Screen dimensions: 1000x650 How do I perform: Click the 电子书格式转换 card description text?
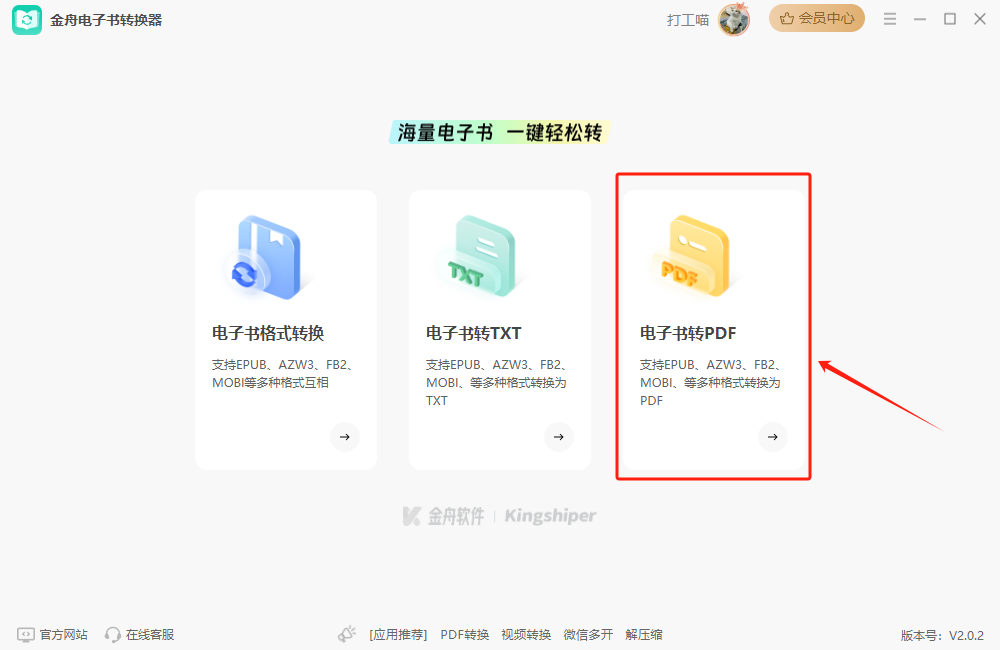(283, 374)
